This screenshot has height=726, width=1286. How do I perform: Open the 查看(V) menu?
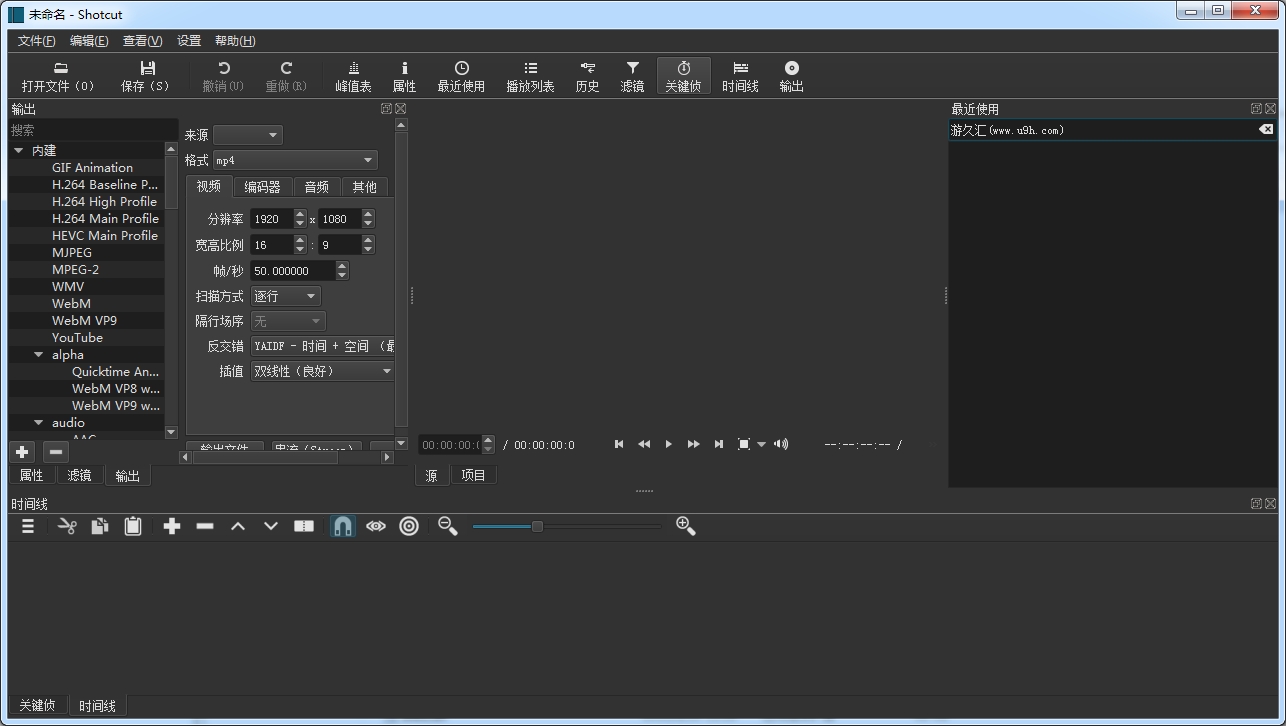click(x=142, y=41)
